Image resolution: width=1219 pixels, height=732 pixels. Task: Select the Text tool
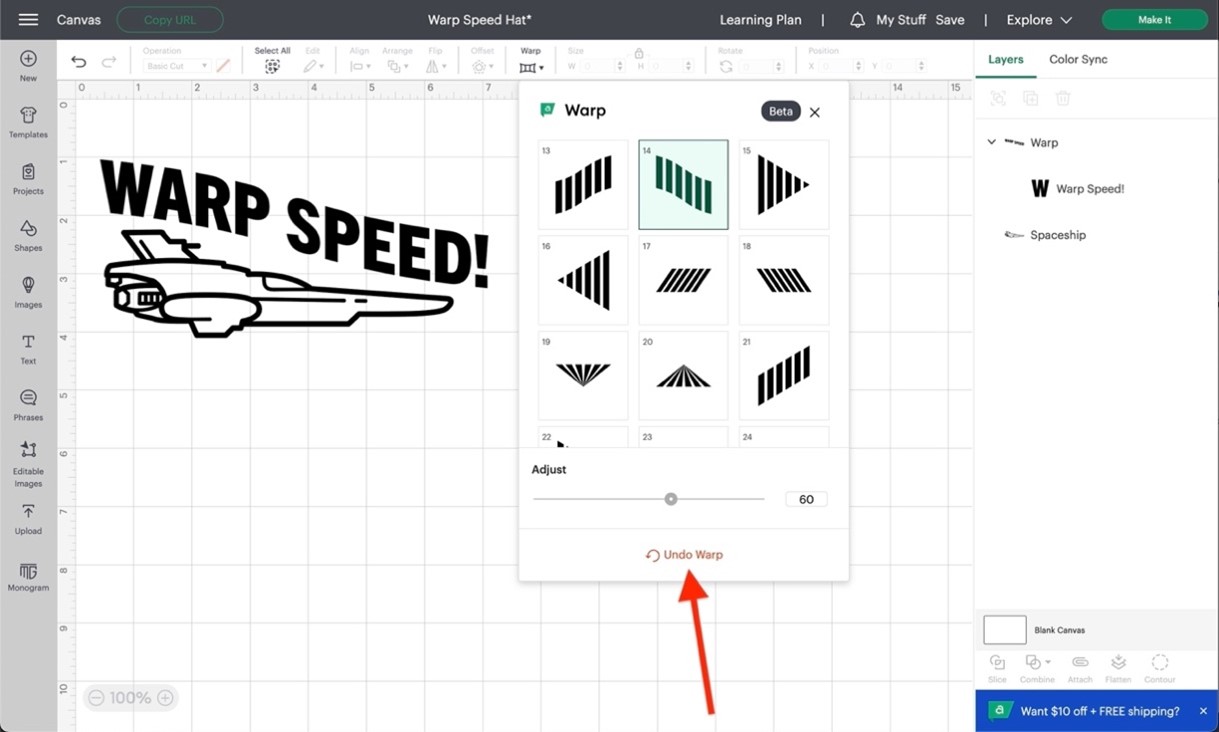coord(28,348)
